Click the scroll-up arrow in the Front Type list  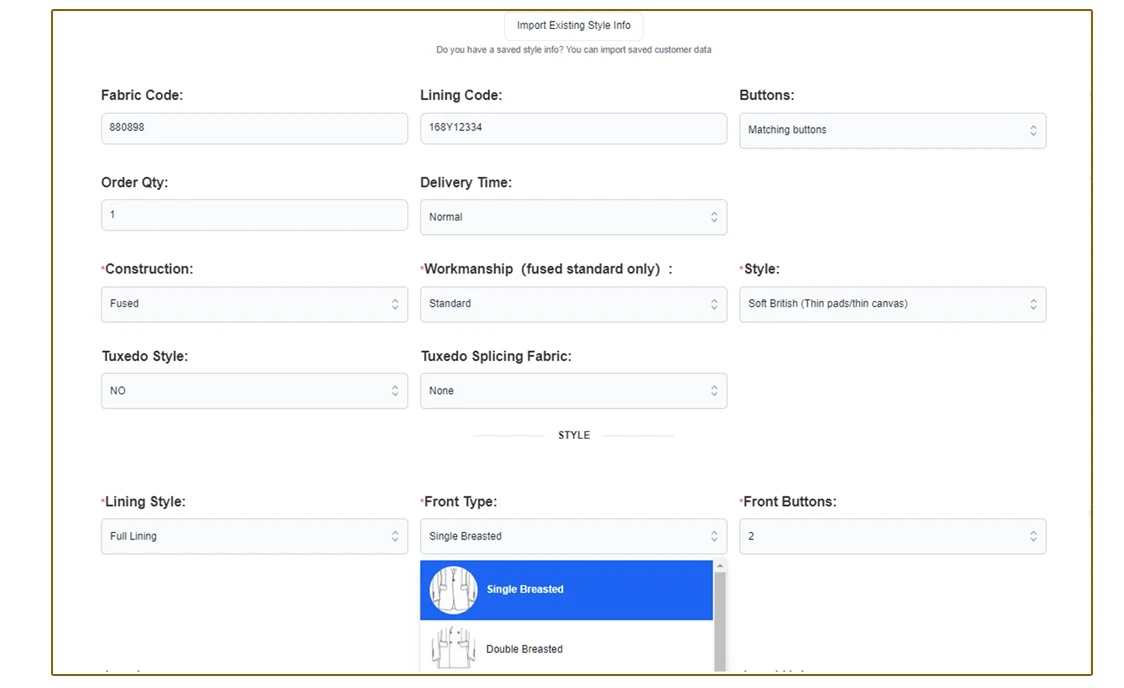pyautogui.click(x=720, y=566)
